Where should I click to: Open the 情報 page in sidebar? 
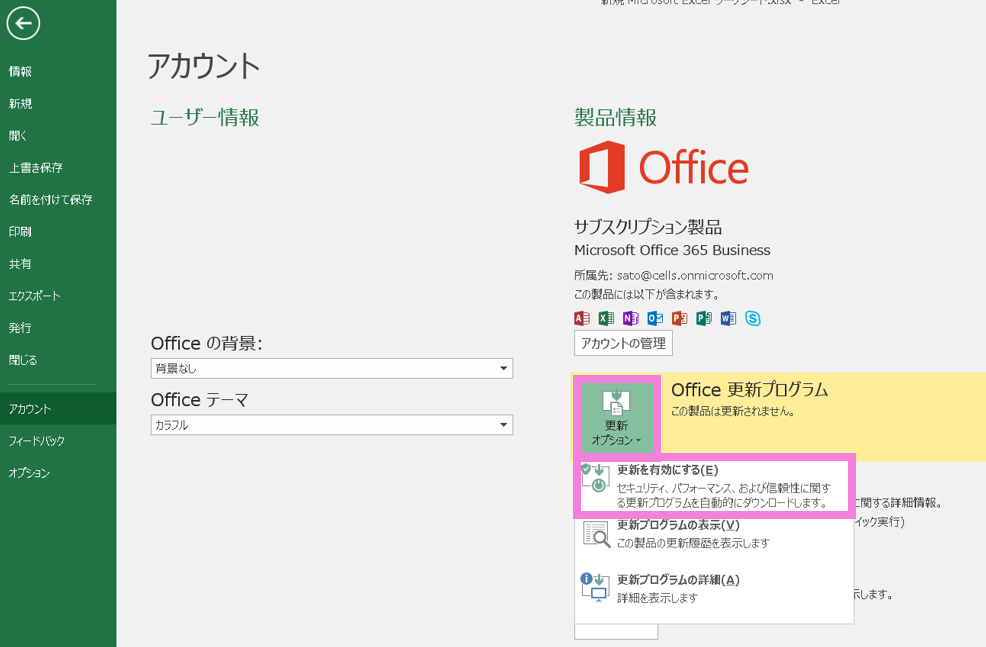pos(21,72)
